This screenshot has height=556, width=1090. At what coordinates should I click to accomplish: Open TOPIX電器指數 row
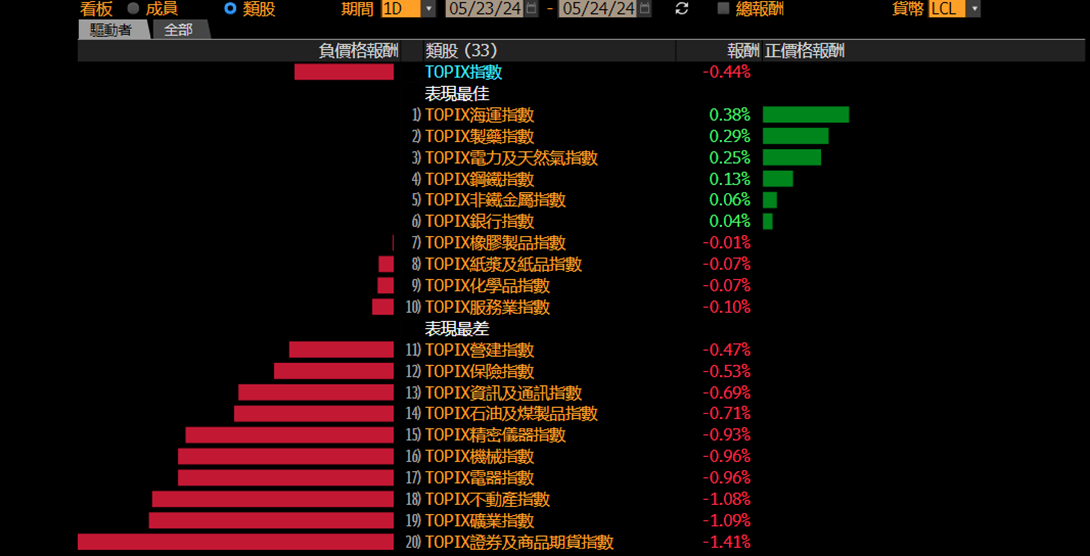pyautogui.click(x=480, y=477)
